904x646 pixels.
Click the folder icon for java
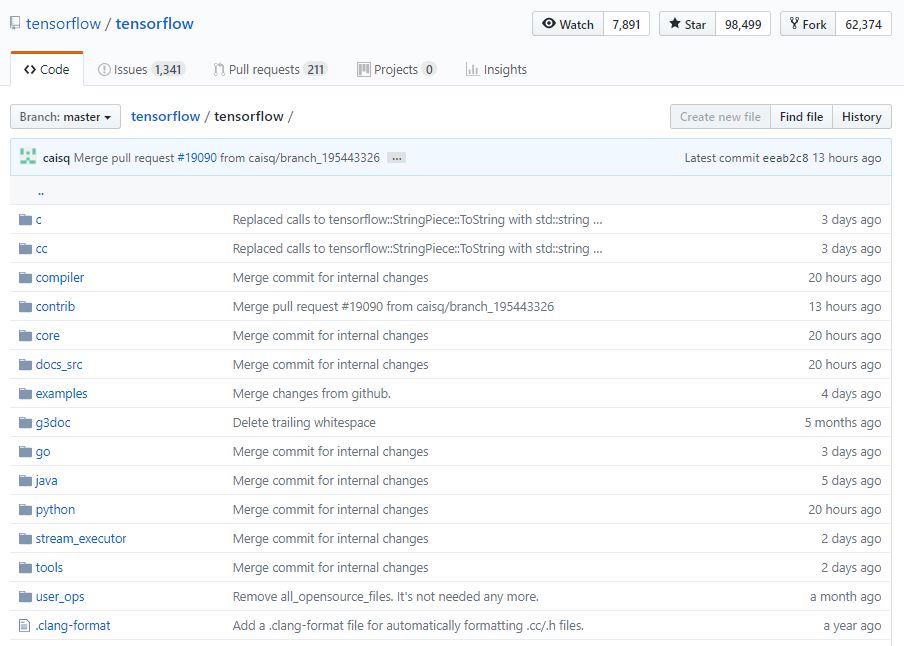coord(25,480)
